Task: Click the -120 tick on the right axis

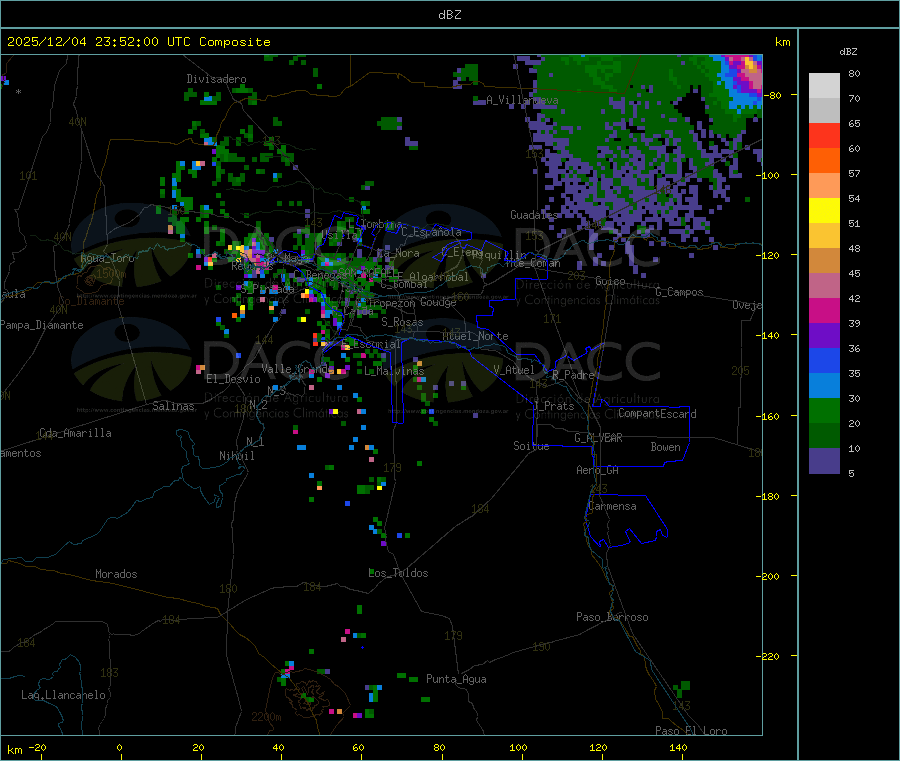Action: coord(771,255)
